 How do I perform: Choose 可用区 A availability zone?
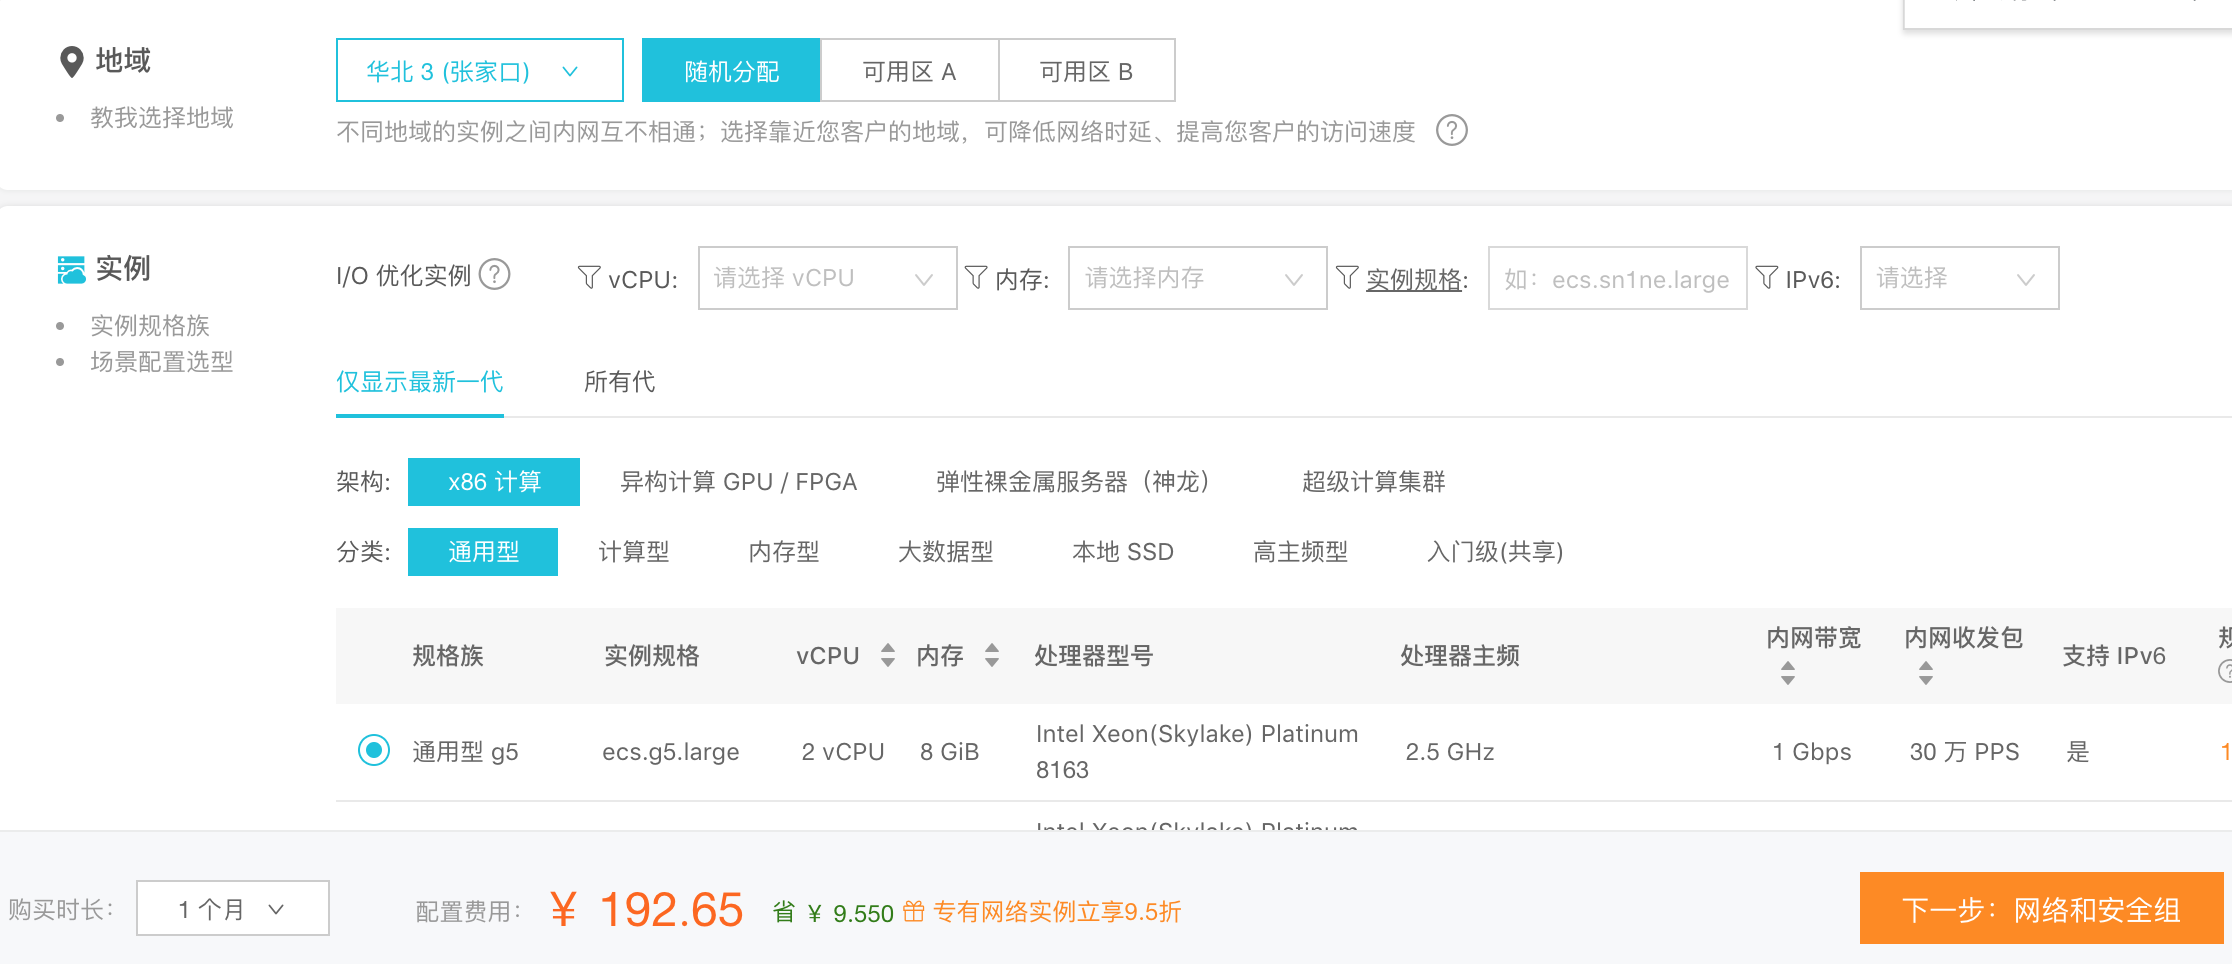pos(909,71)
